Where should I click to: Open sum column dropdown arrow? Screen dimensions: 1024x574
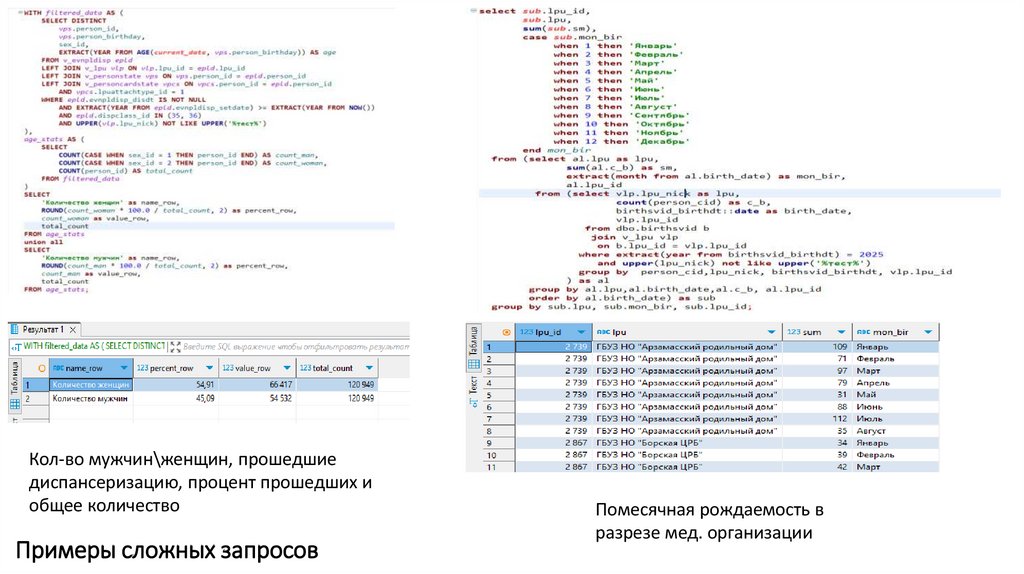841,332
